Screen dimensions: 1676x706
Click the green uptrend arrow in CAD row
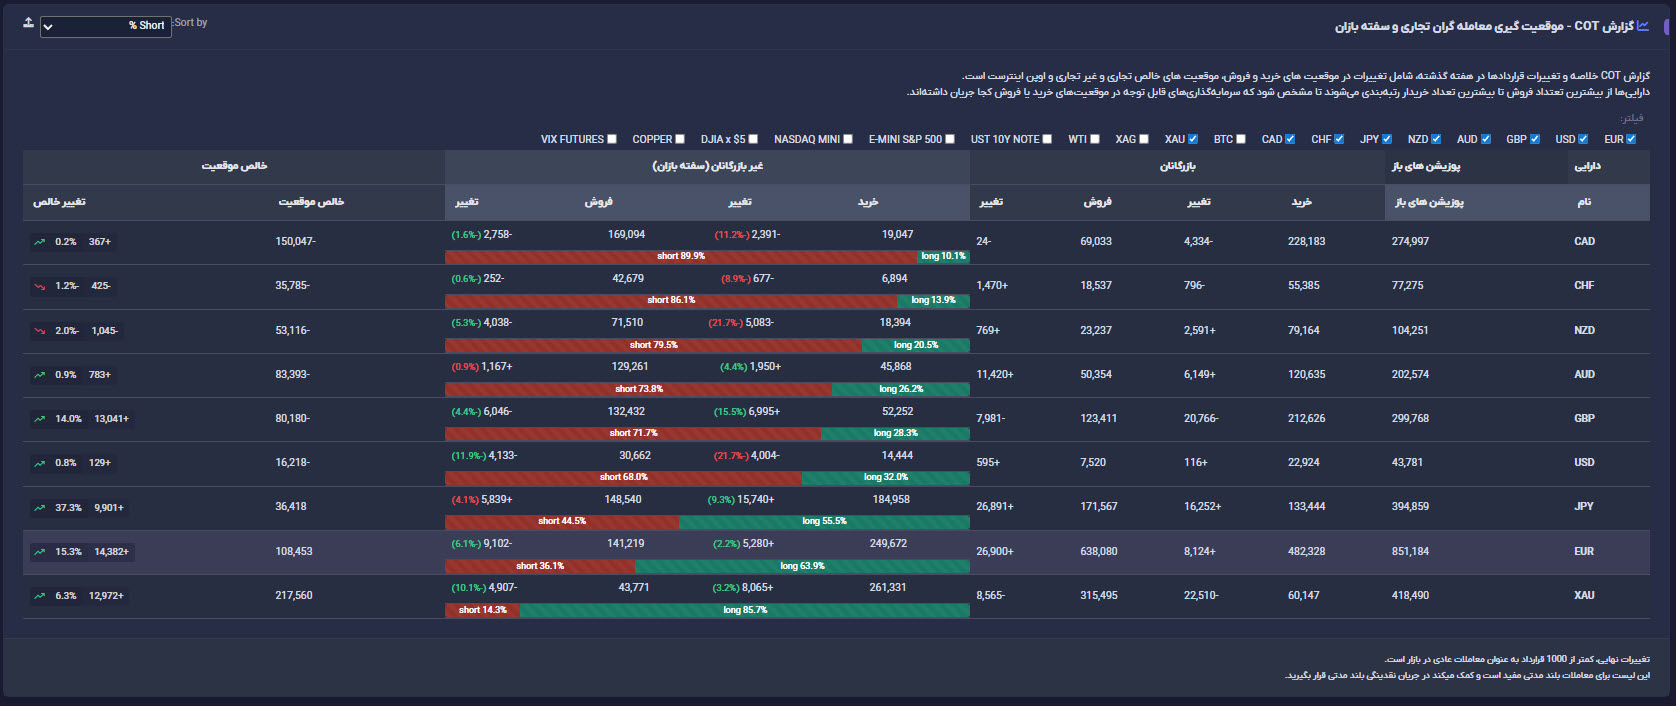[39, 242]
